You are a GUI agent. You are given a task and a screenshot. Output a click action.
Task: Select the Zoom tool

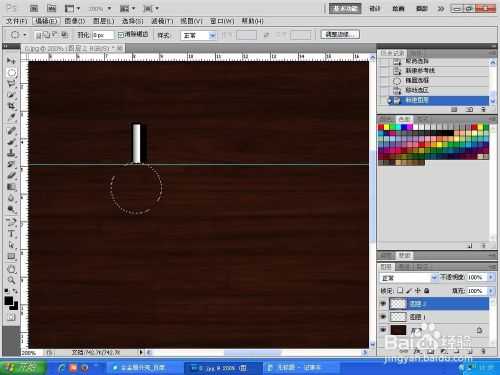click(x=11, y=280)
